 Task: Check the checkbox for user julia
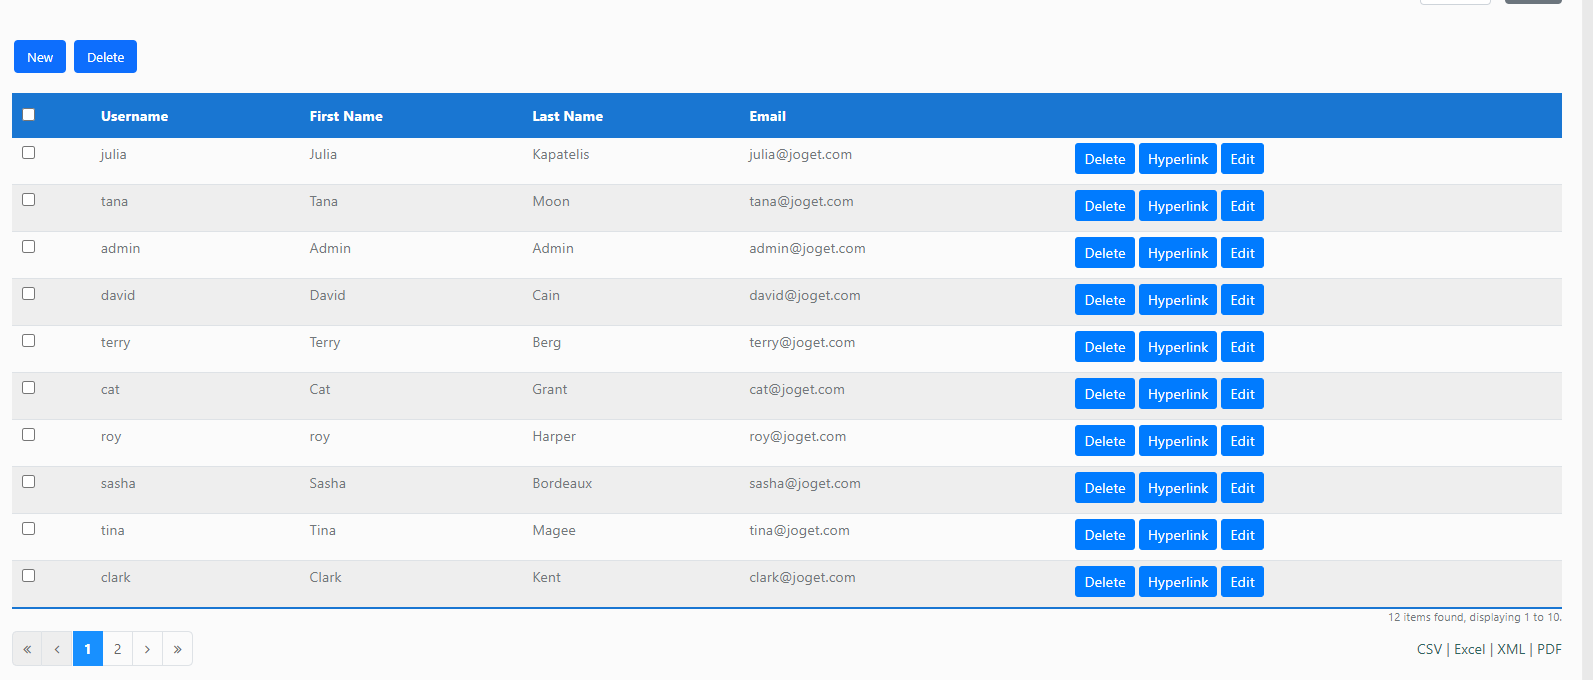(x=29, y=153)
